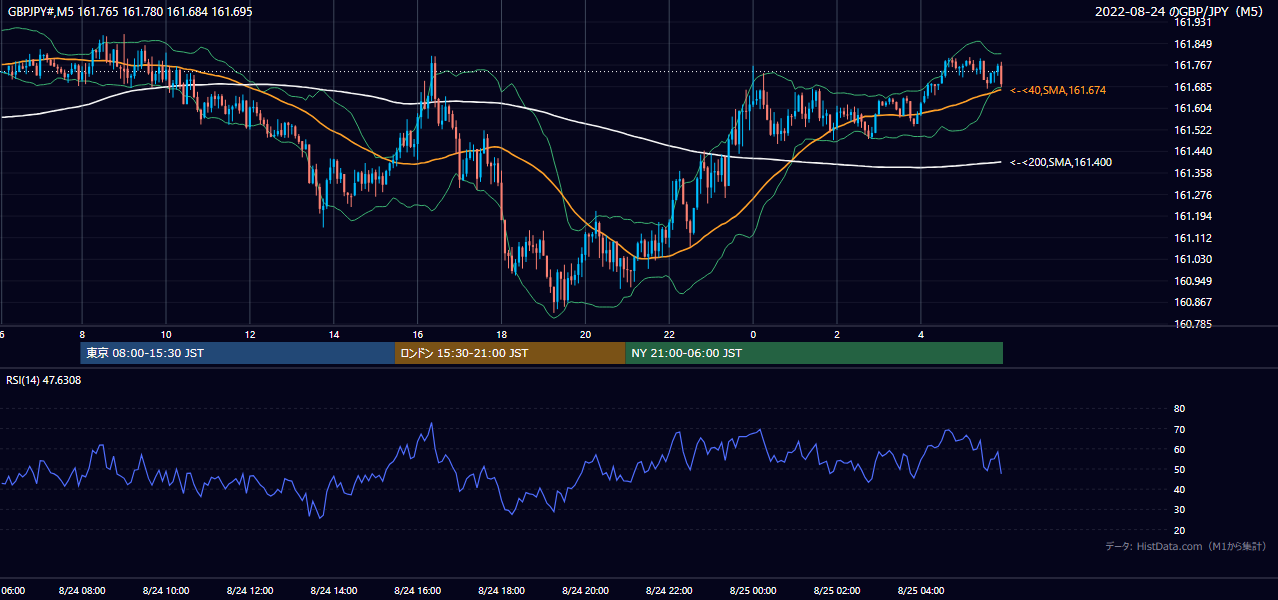1278x600 pixels.
Task: Click price axis label 161.112
Action: [1192, 238]
